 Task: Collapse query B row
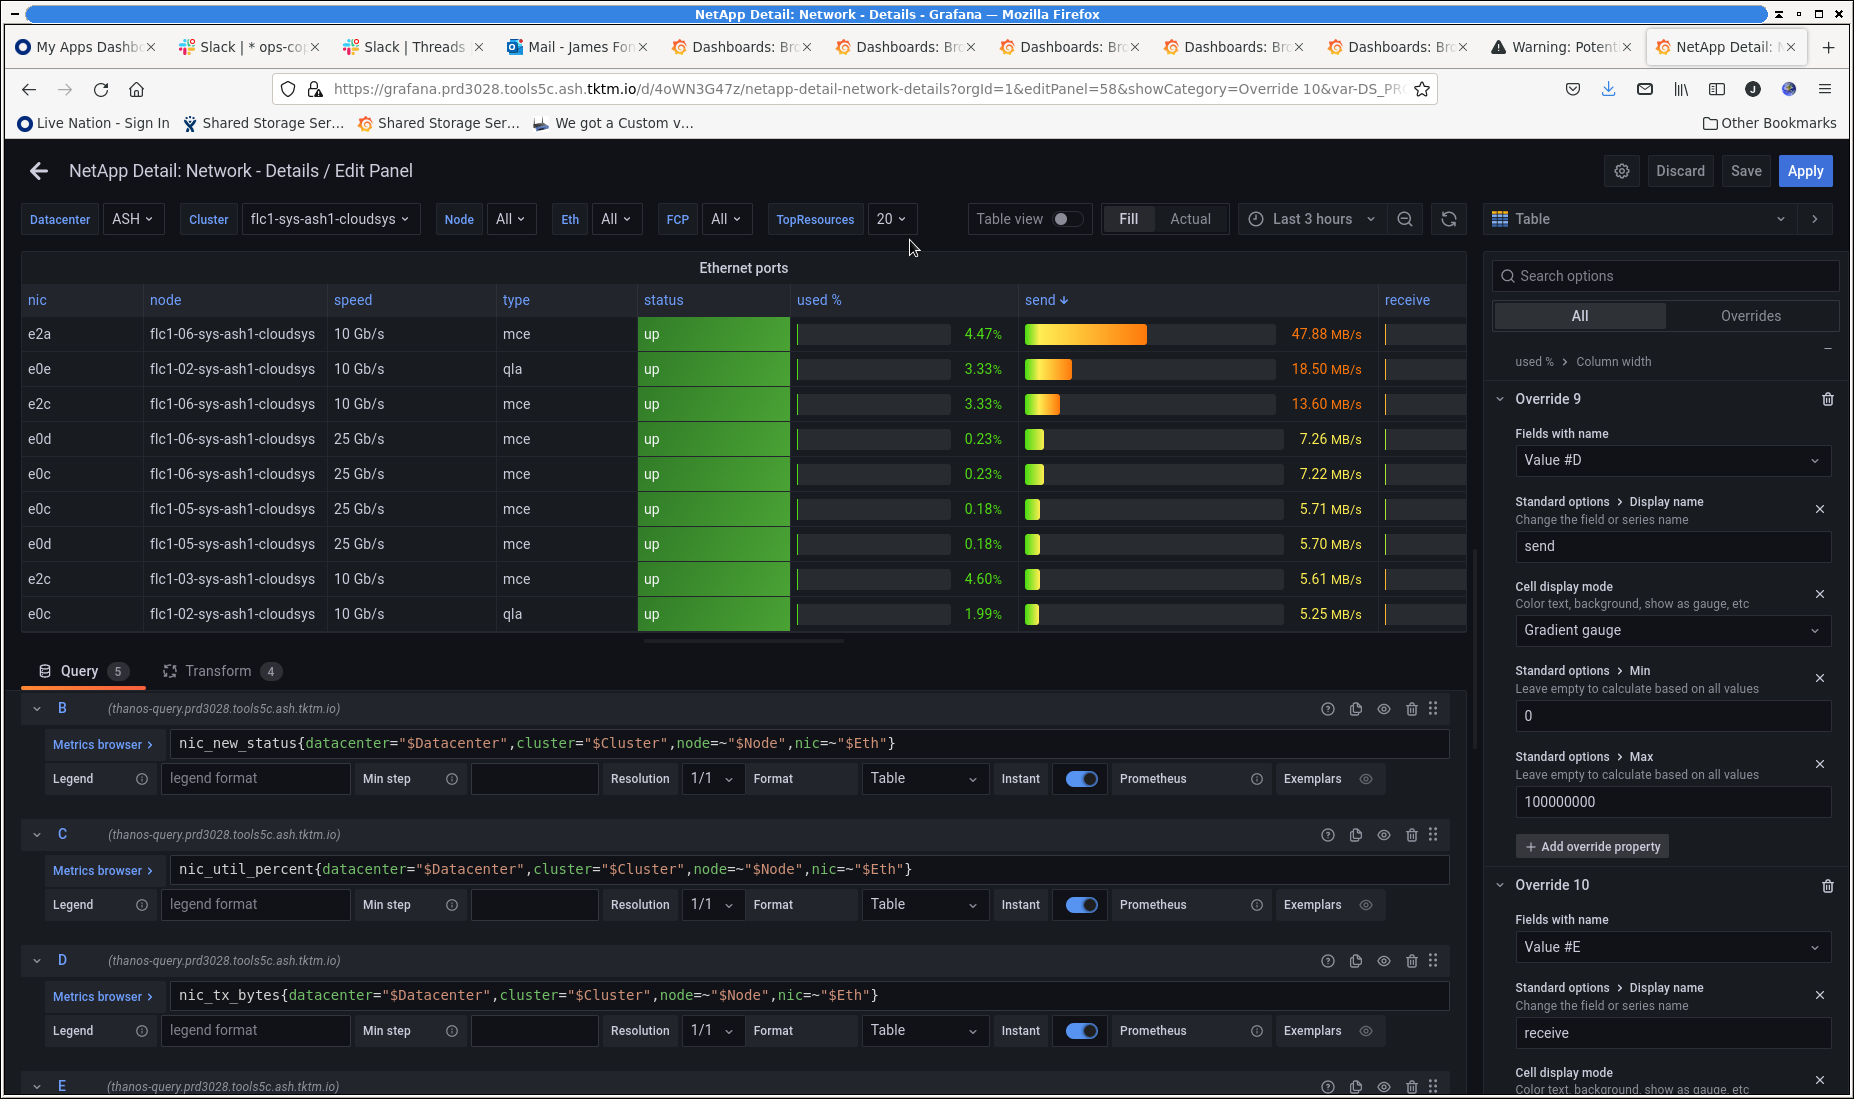tap(37, 709)
